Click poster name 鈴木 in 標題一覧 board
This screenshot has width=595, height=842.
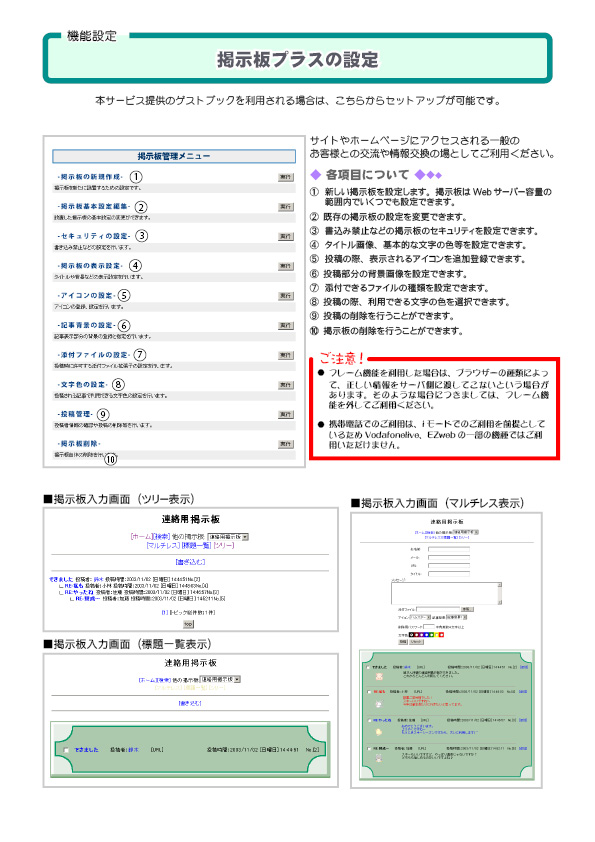(x=133, y=750)
